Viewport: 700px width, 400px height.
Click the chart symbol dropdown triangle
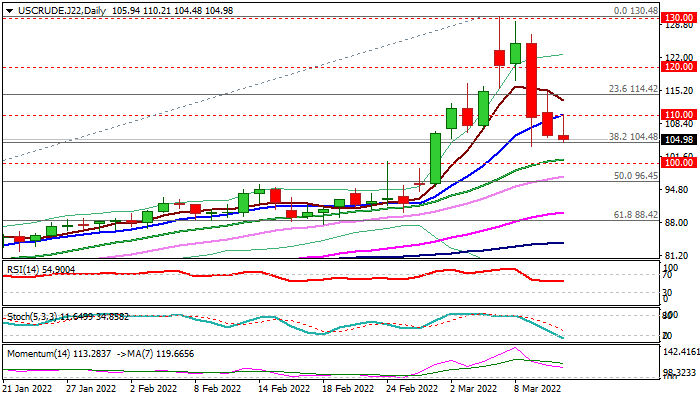tap(9, 11)
